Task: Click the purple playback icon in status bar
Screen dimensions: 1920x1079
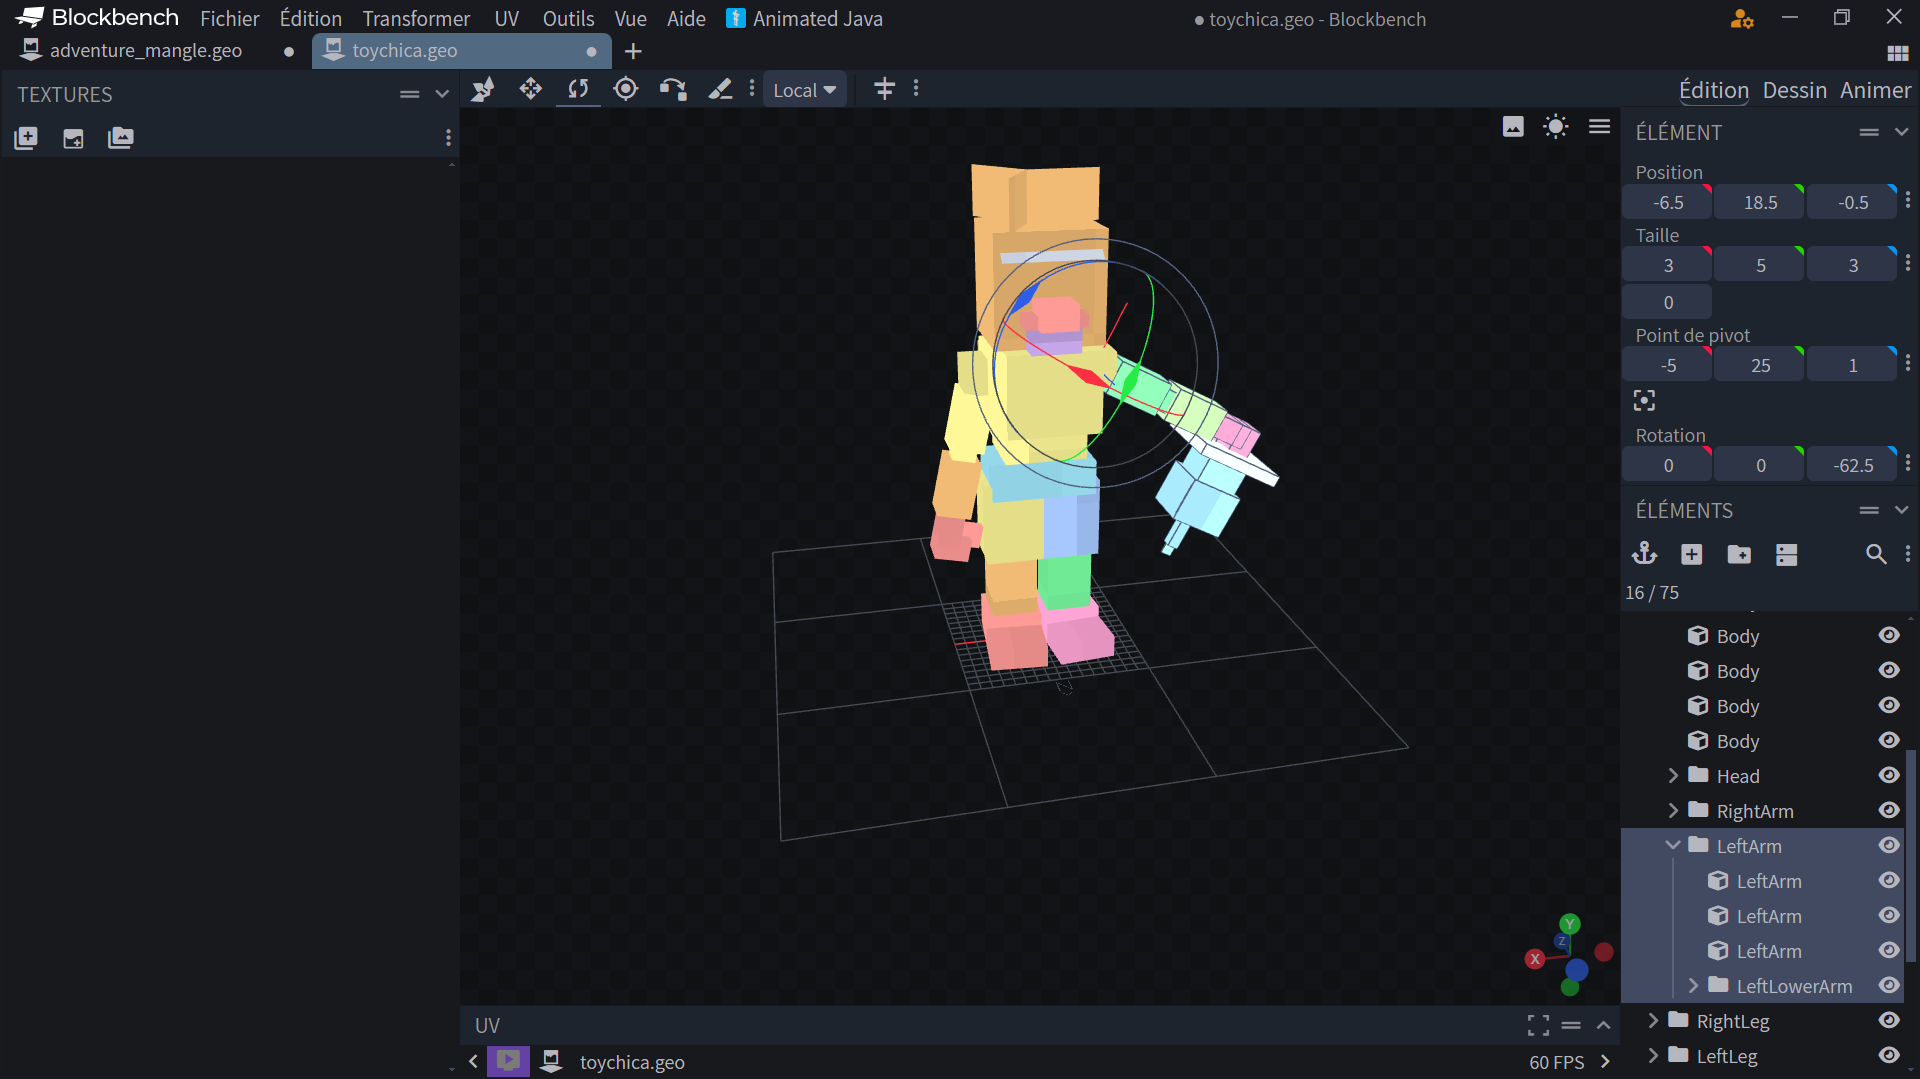Action: tap(508, 1061)
